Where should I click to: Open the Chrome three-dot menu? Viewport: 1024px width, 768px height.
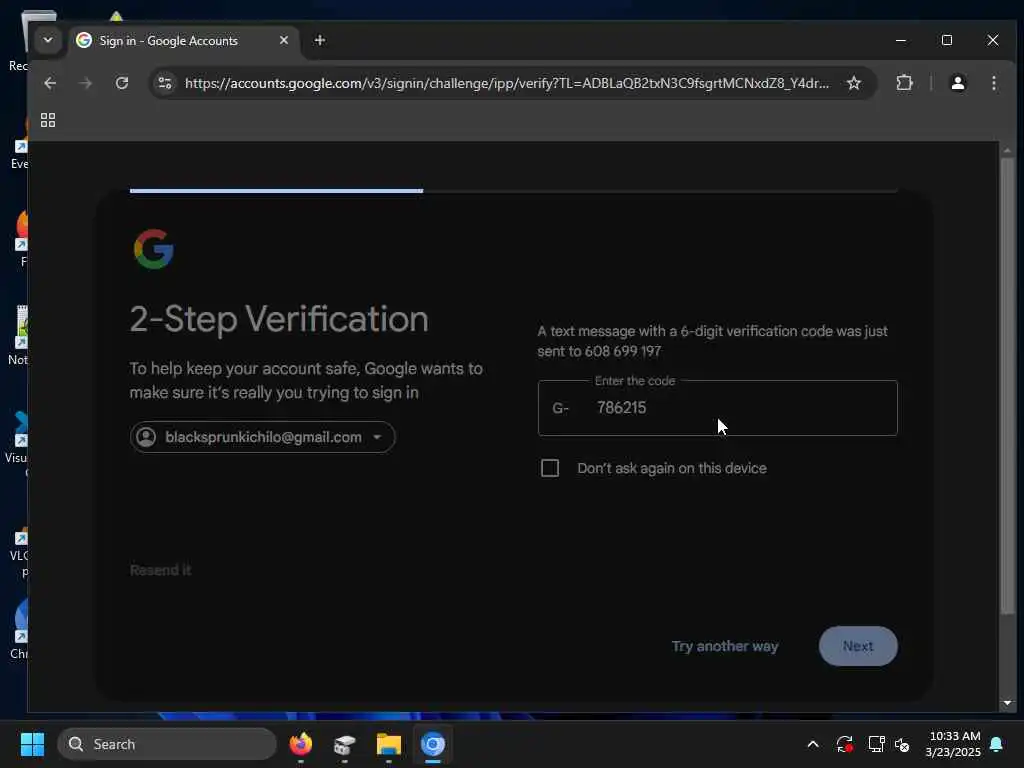tap(994, 83)
